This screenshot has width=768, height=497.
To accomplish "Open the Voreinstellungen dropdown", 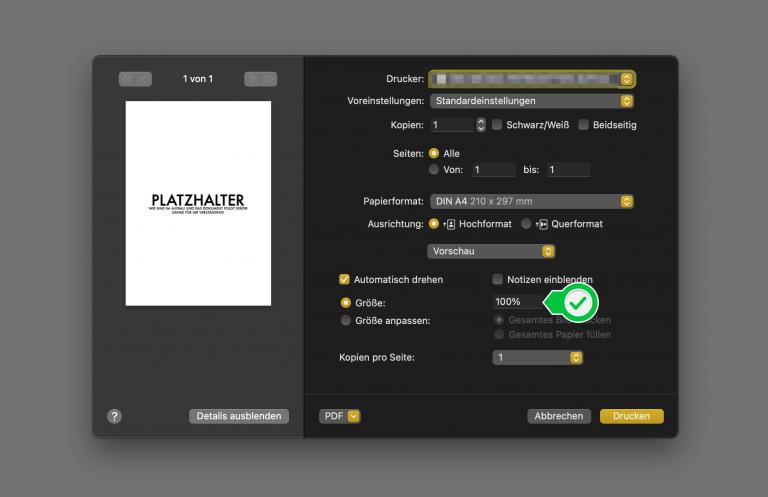I will click(x=532, y=101).
